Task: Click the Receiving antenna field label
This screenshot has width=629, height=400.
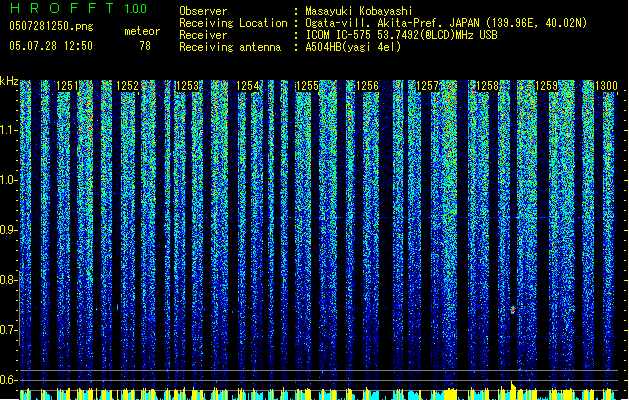Action: [230, 47]
